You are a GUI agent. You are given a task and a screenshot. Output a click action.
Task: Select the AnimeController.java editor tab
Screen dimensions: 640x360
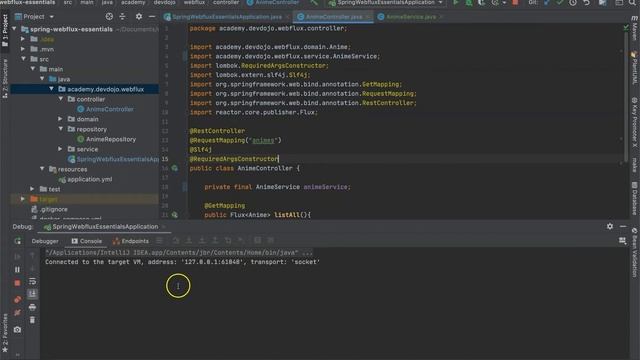point(333,17)
